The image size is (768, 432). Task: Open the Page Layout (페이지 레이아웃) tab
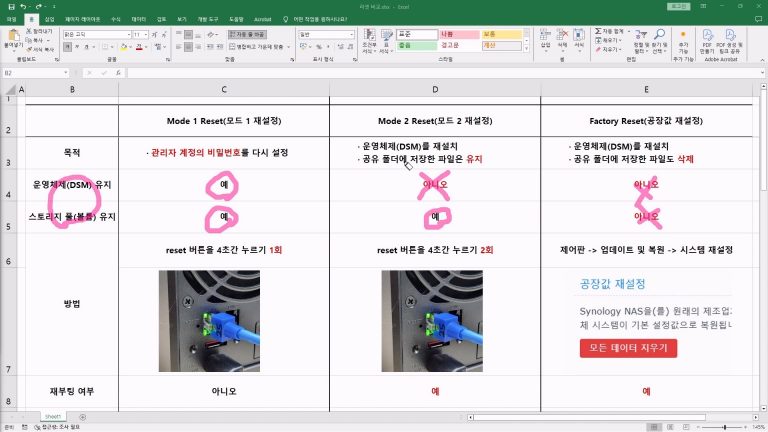coord(82,19)
